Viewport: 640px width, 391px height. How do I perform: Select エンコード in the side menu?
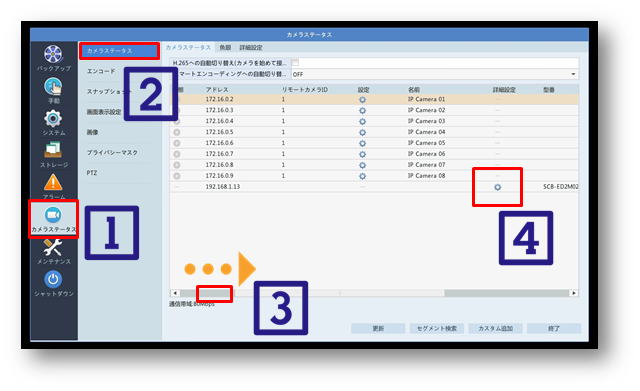[x=101, y=71]
